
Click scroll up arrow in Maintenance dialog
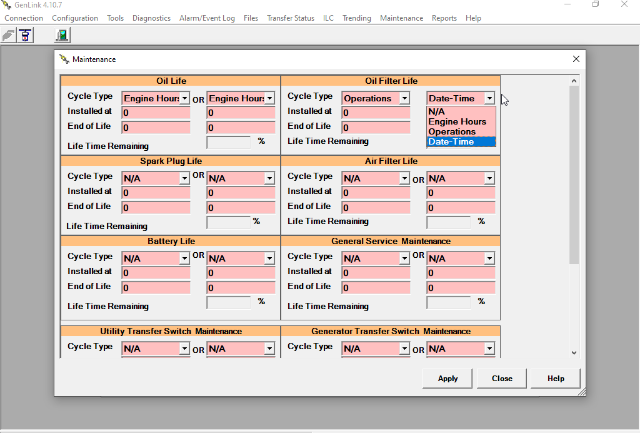574,81
